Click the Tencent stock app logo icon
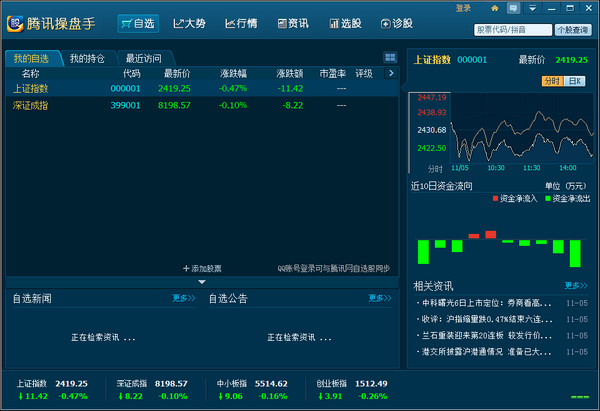 tap(15, 24)
